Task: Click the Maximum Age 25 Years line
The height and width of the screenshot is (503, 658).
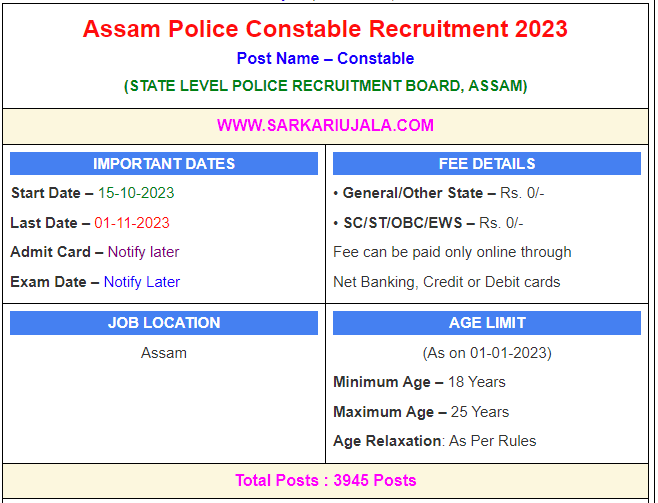Action: 421,412
